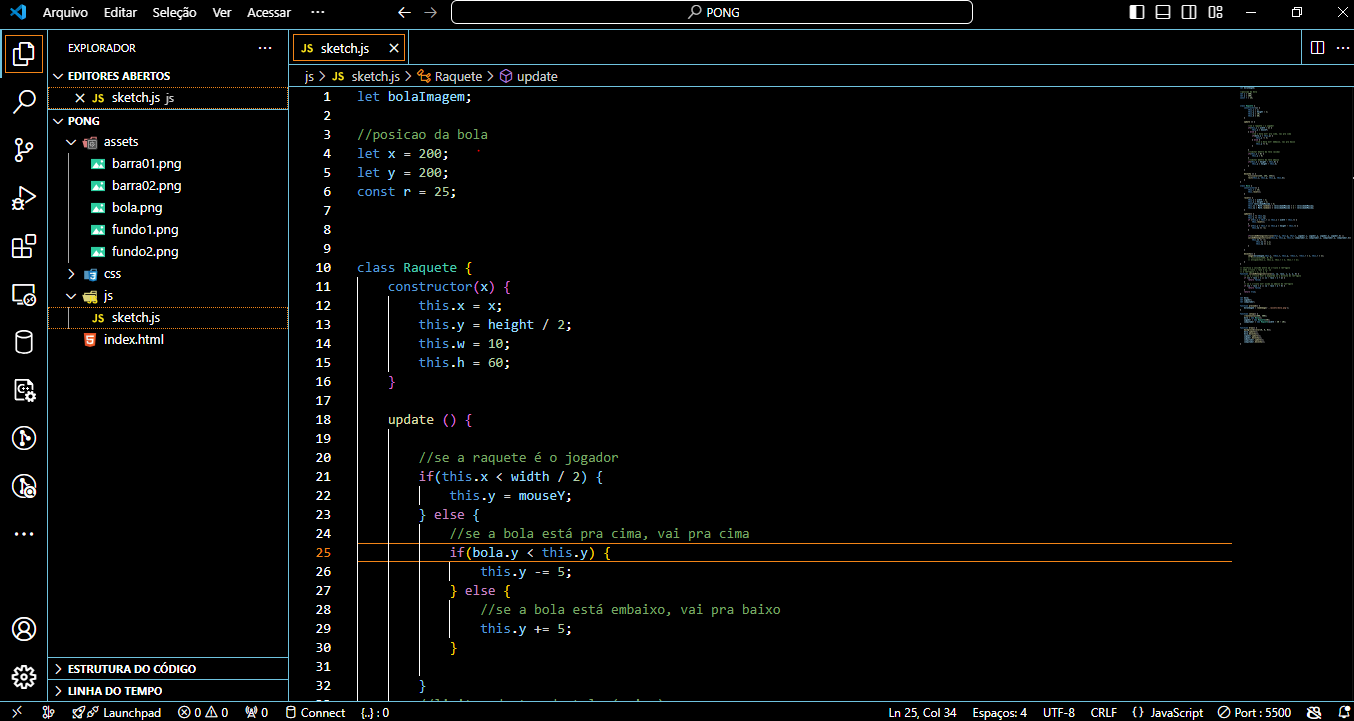Expand the css folder

click(x=168, y=274)
